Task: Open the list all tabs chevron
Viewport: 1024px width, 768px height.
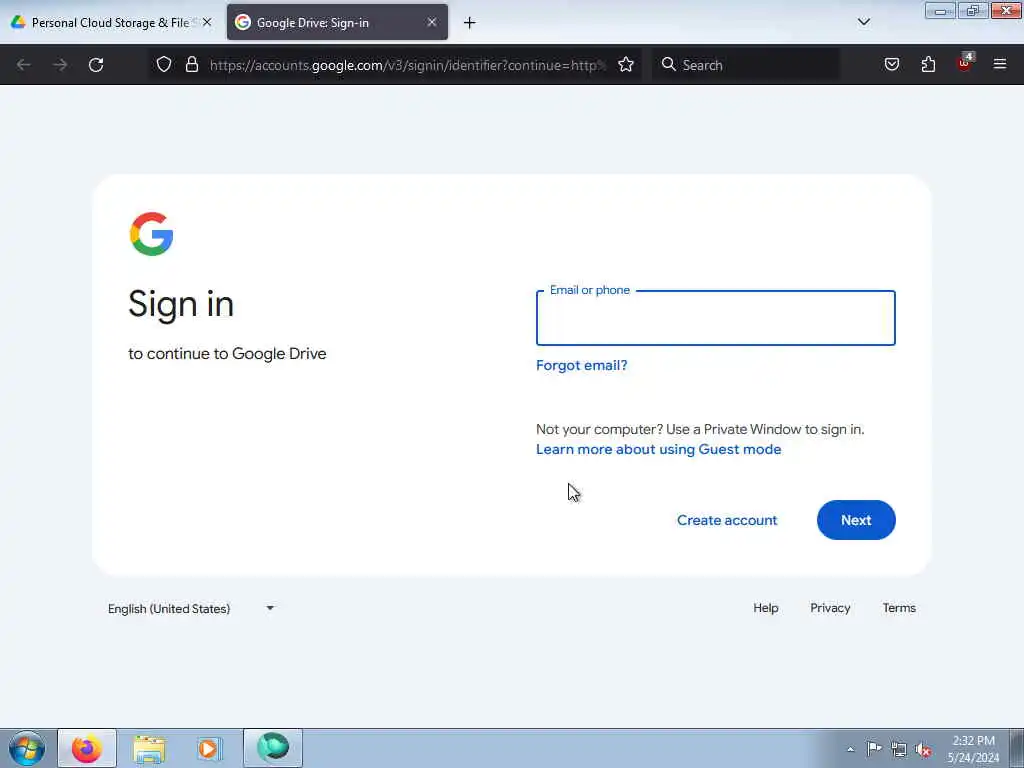Action: pyautogui.click(x=863, y=22)
